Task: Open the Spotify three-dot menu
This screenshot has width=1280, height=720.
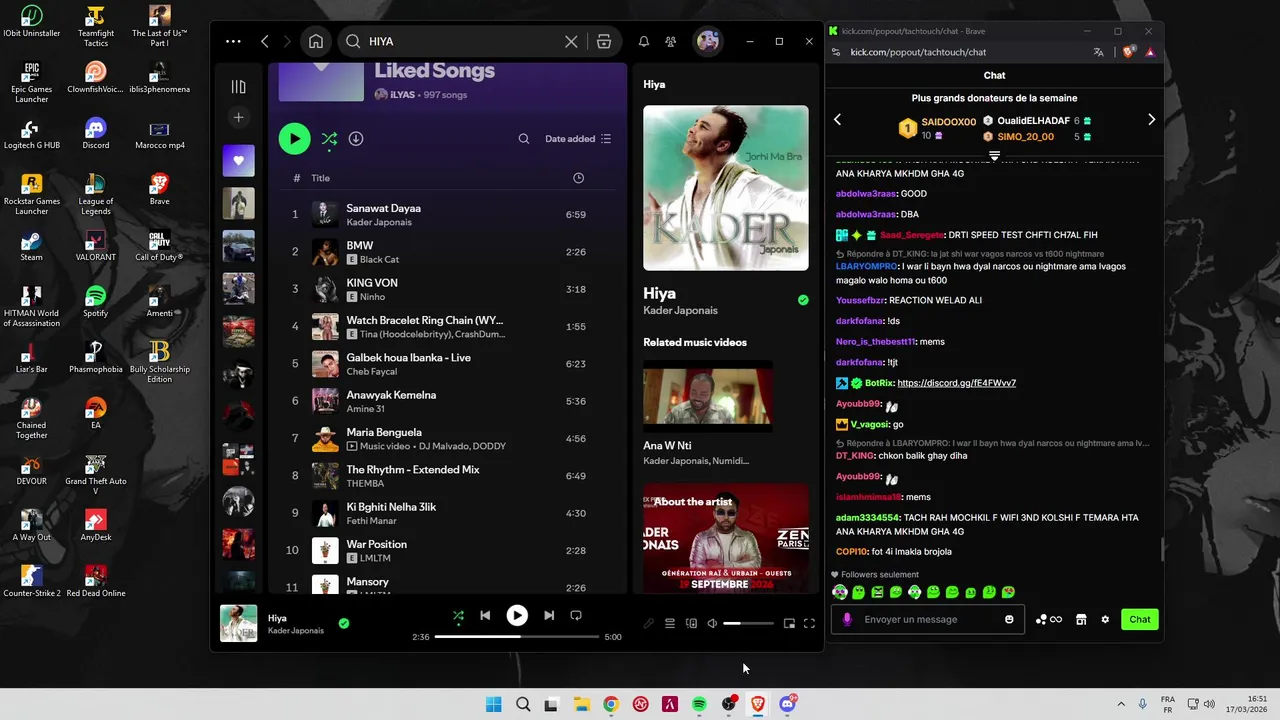Action: click(x=233, y=41)
